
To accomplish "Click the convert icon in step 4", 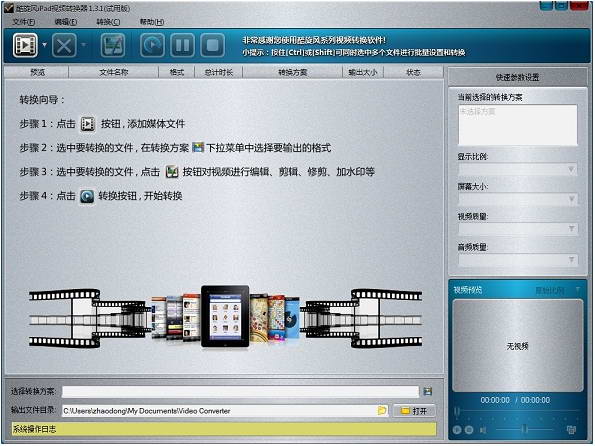I will coord(87,196).
